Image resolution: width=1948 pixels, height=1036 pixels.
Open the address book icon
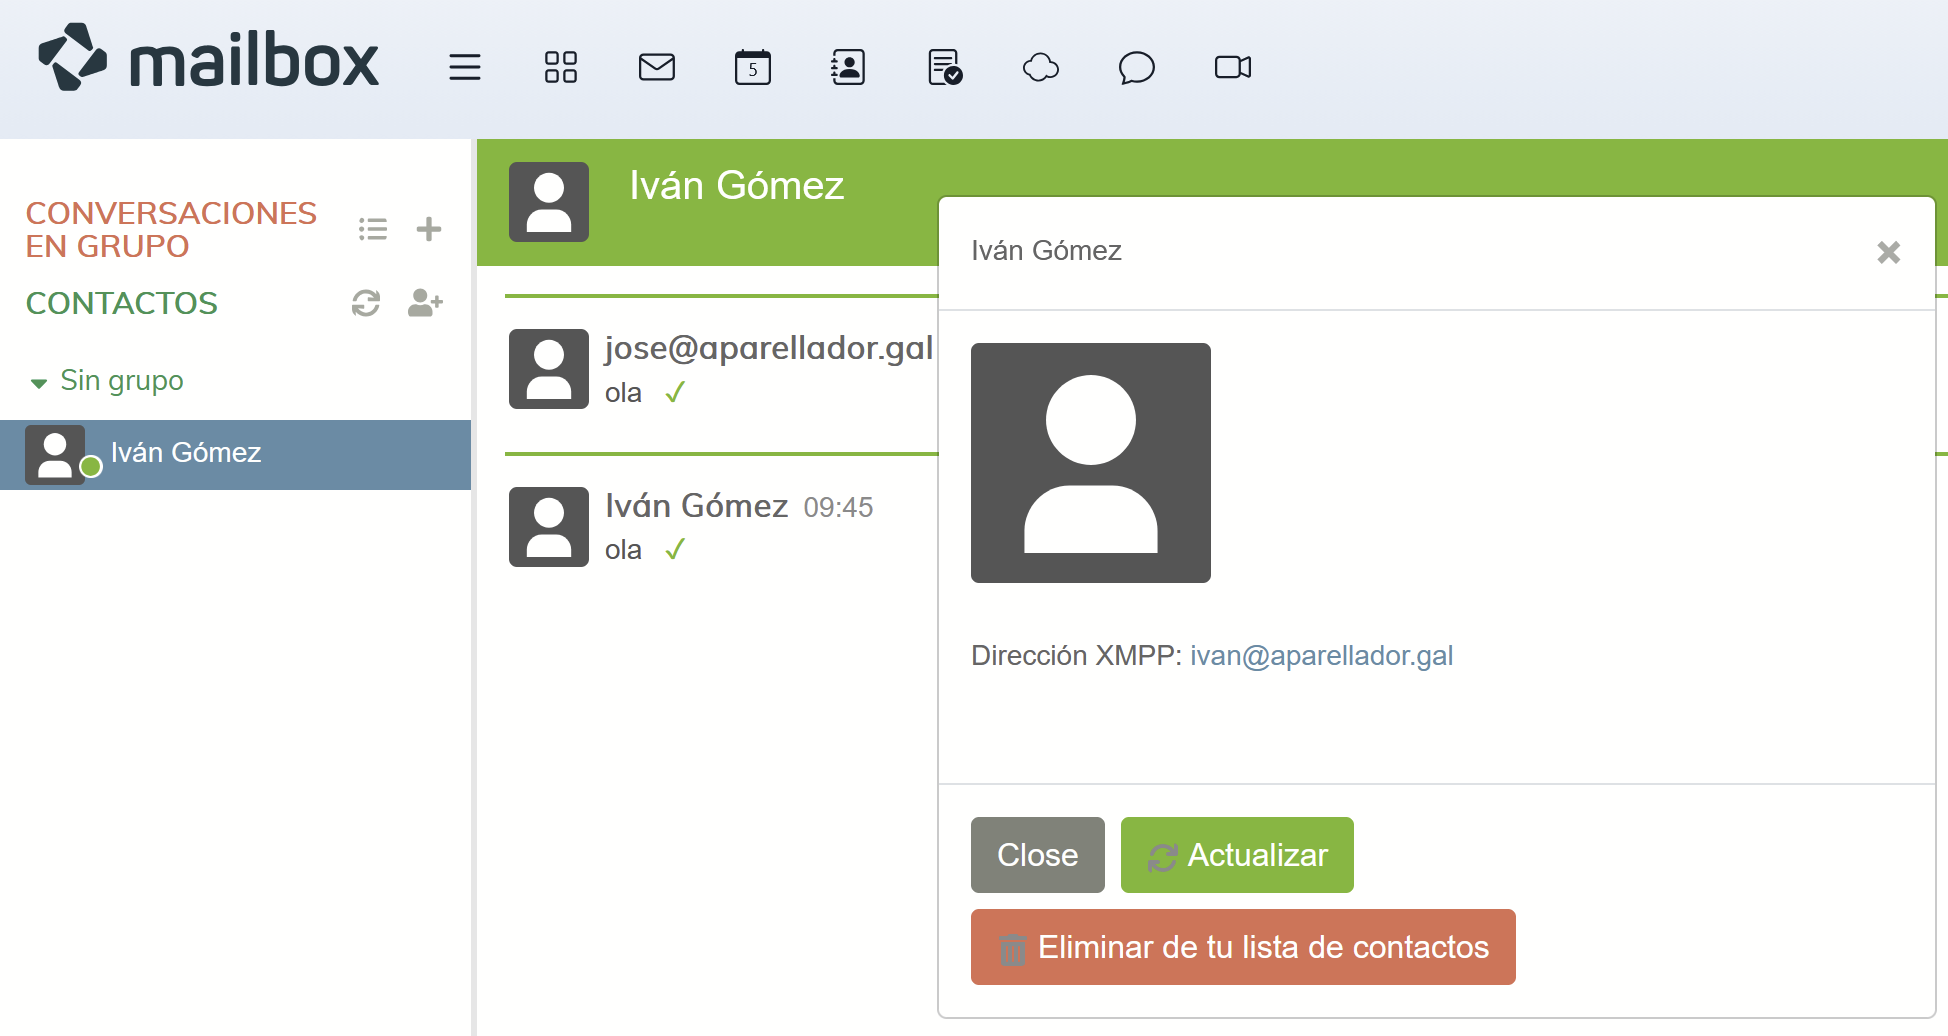click(x=848, y=68)
